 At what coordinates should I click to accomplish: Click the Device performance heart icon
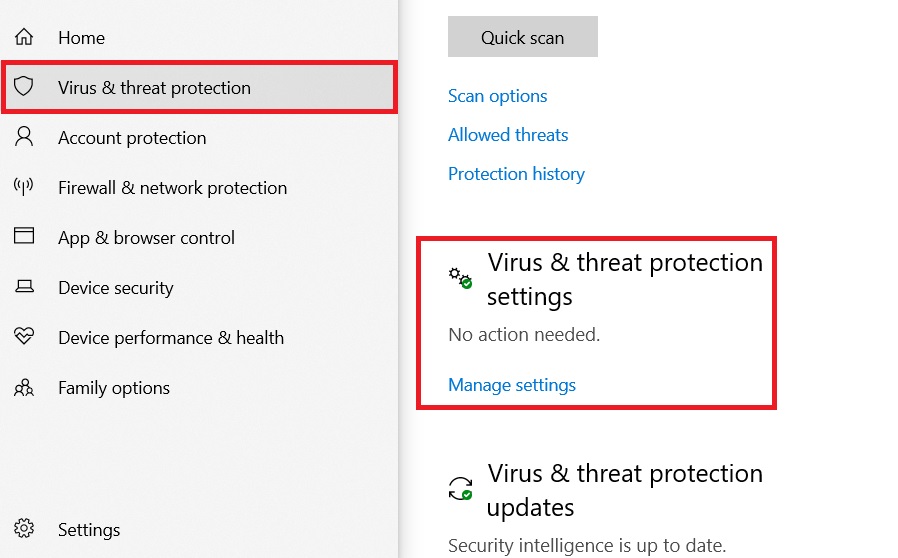coord(24,337)
